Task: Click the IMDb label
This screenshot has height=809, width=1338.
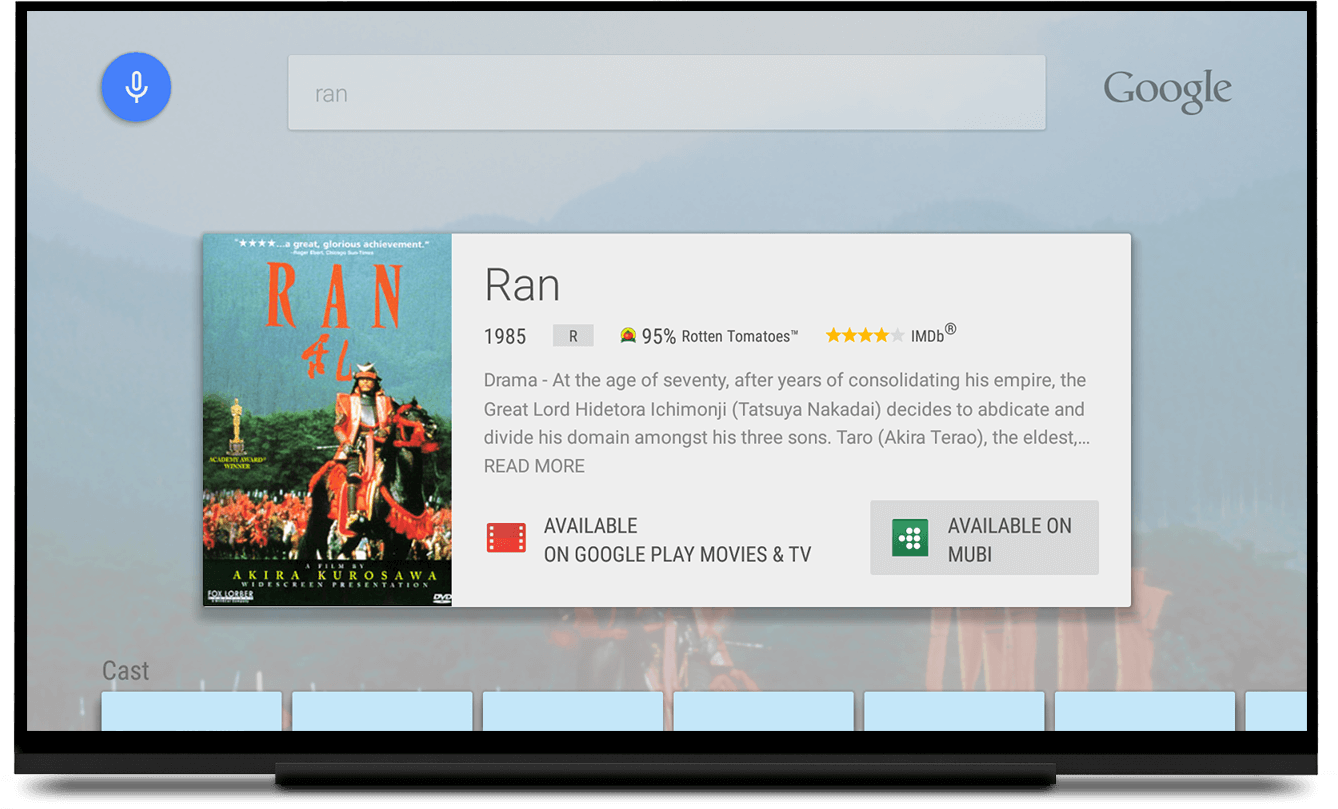Action: point(933,335)
